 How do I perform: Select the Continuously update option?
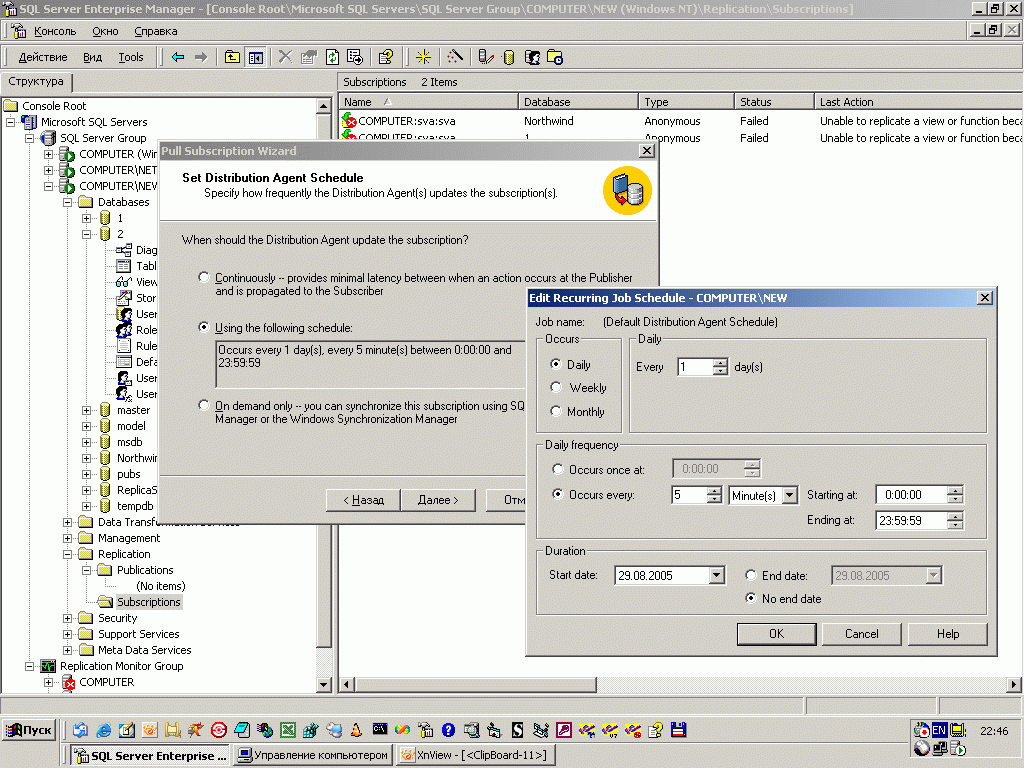pos(204,277)
